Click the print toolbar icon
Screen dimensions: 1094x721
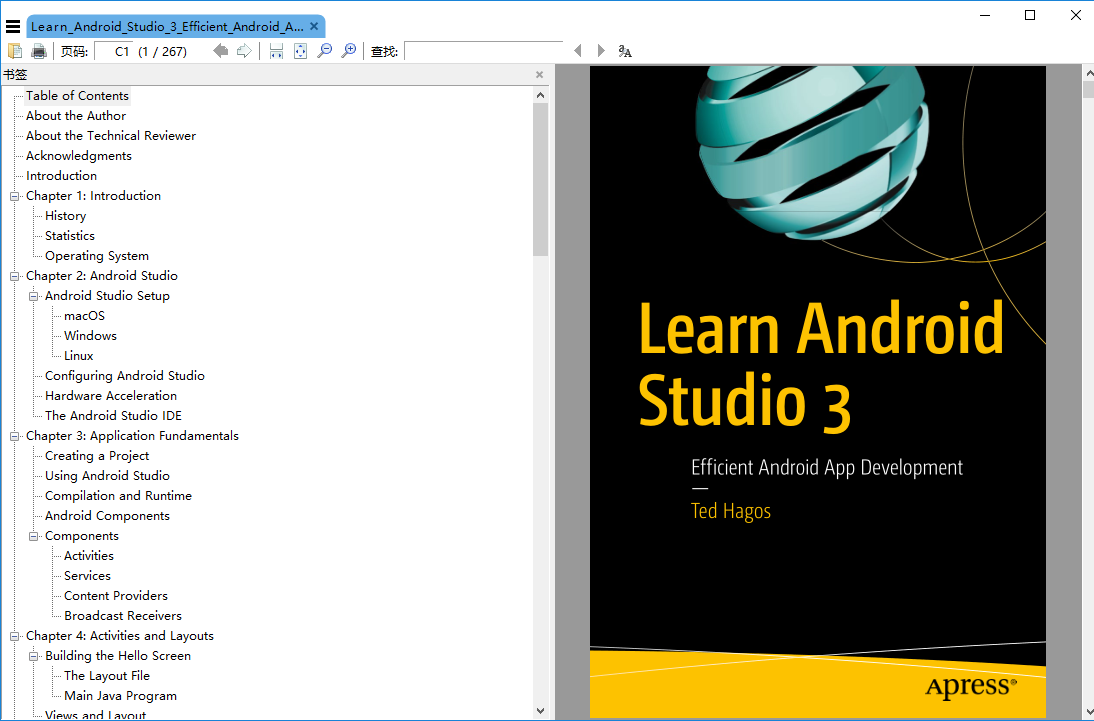pos(39,51)
